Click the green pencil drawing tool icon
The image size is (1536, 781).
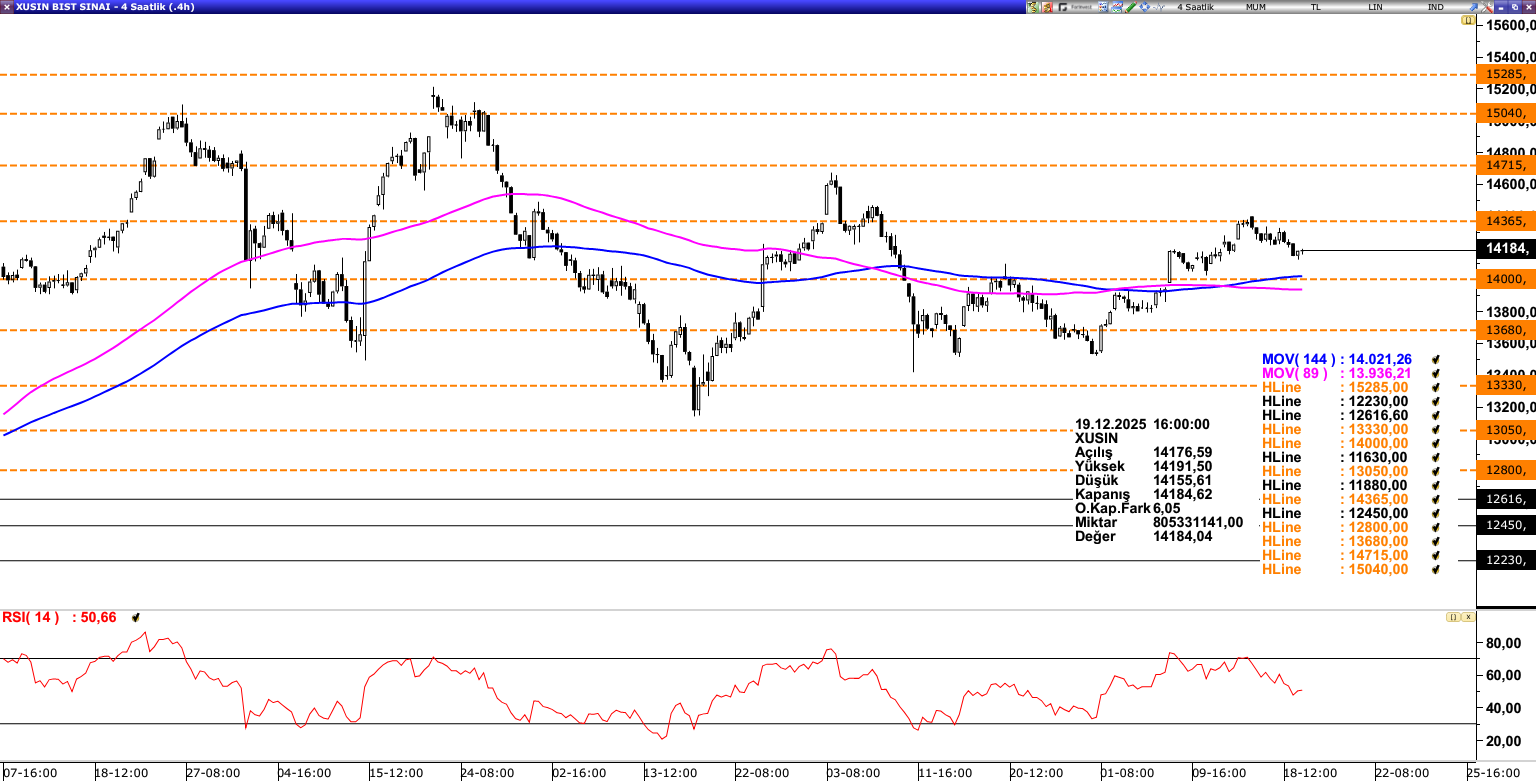1130,7
